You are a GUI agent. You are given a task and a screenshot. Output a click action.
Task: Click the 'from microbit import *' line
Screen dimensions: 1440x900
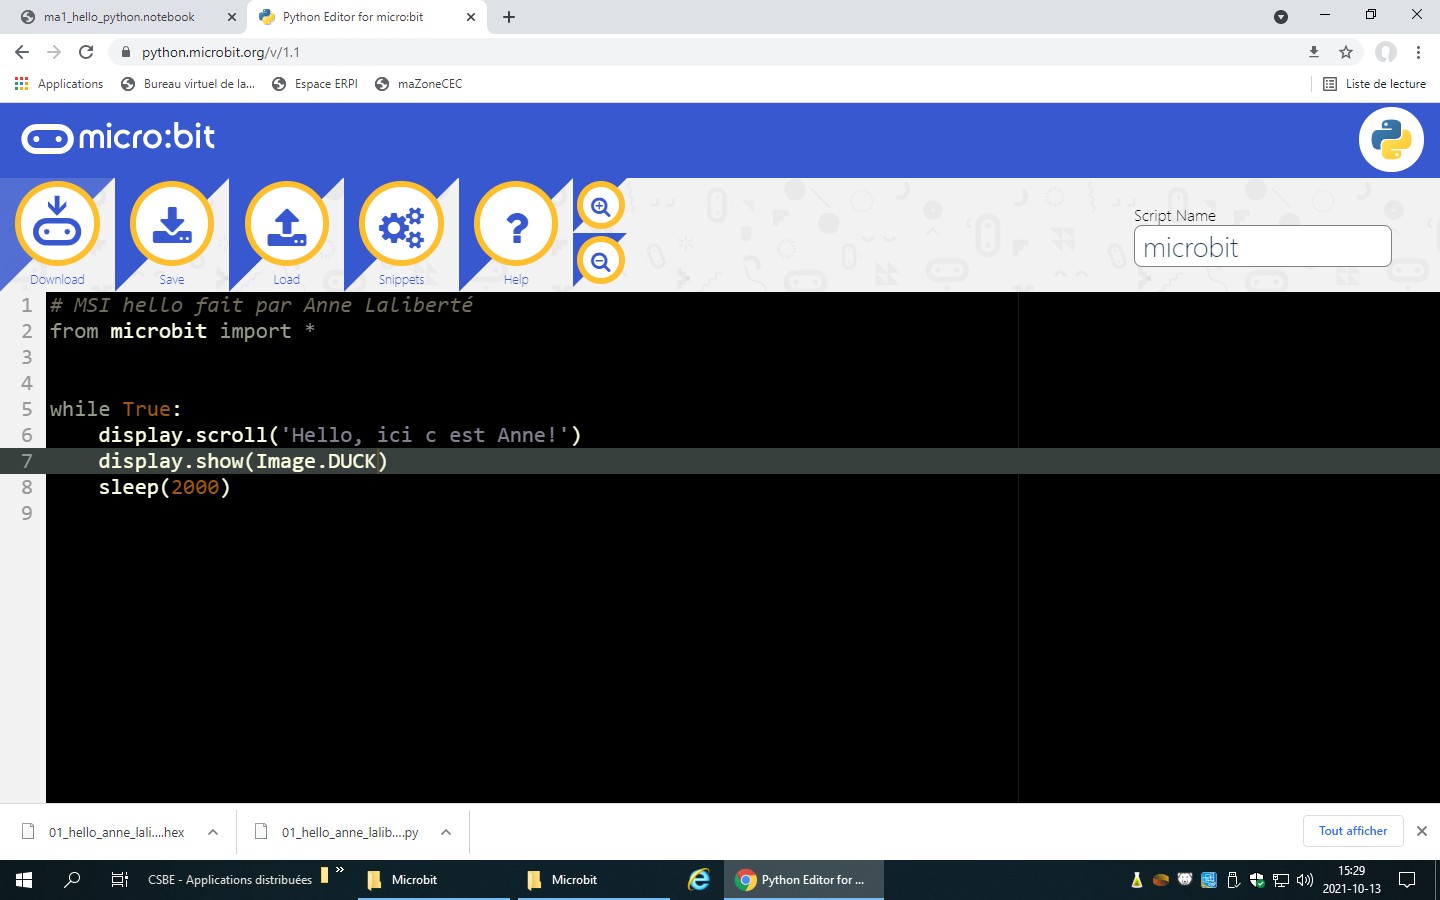tap(183, 331)
